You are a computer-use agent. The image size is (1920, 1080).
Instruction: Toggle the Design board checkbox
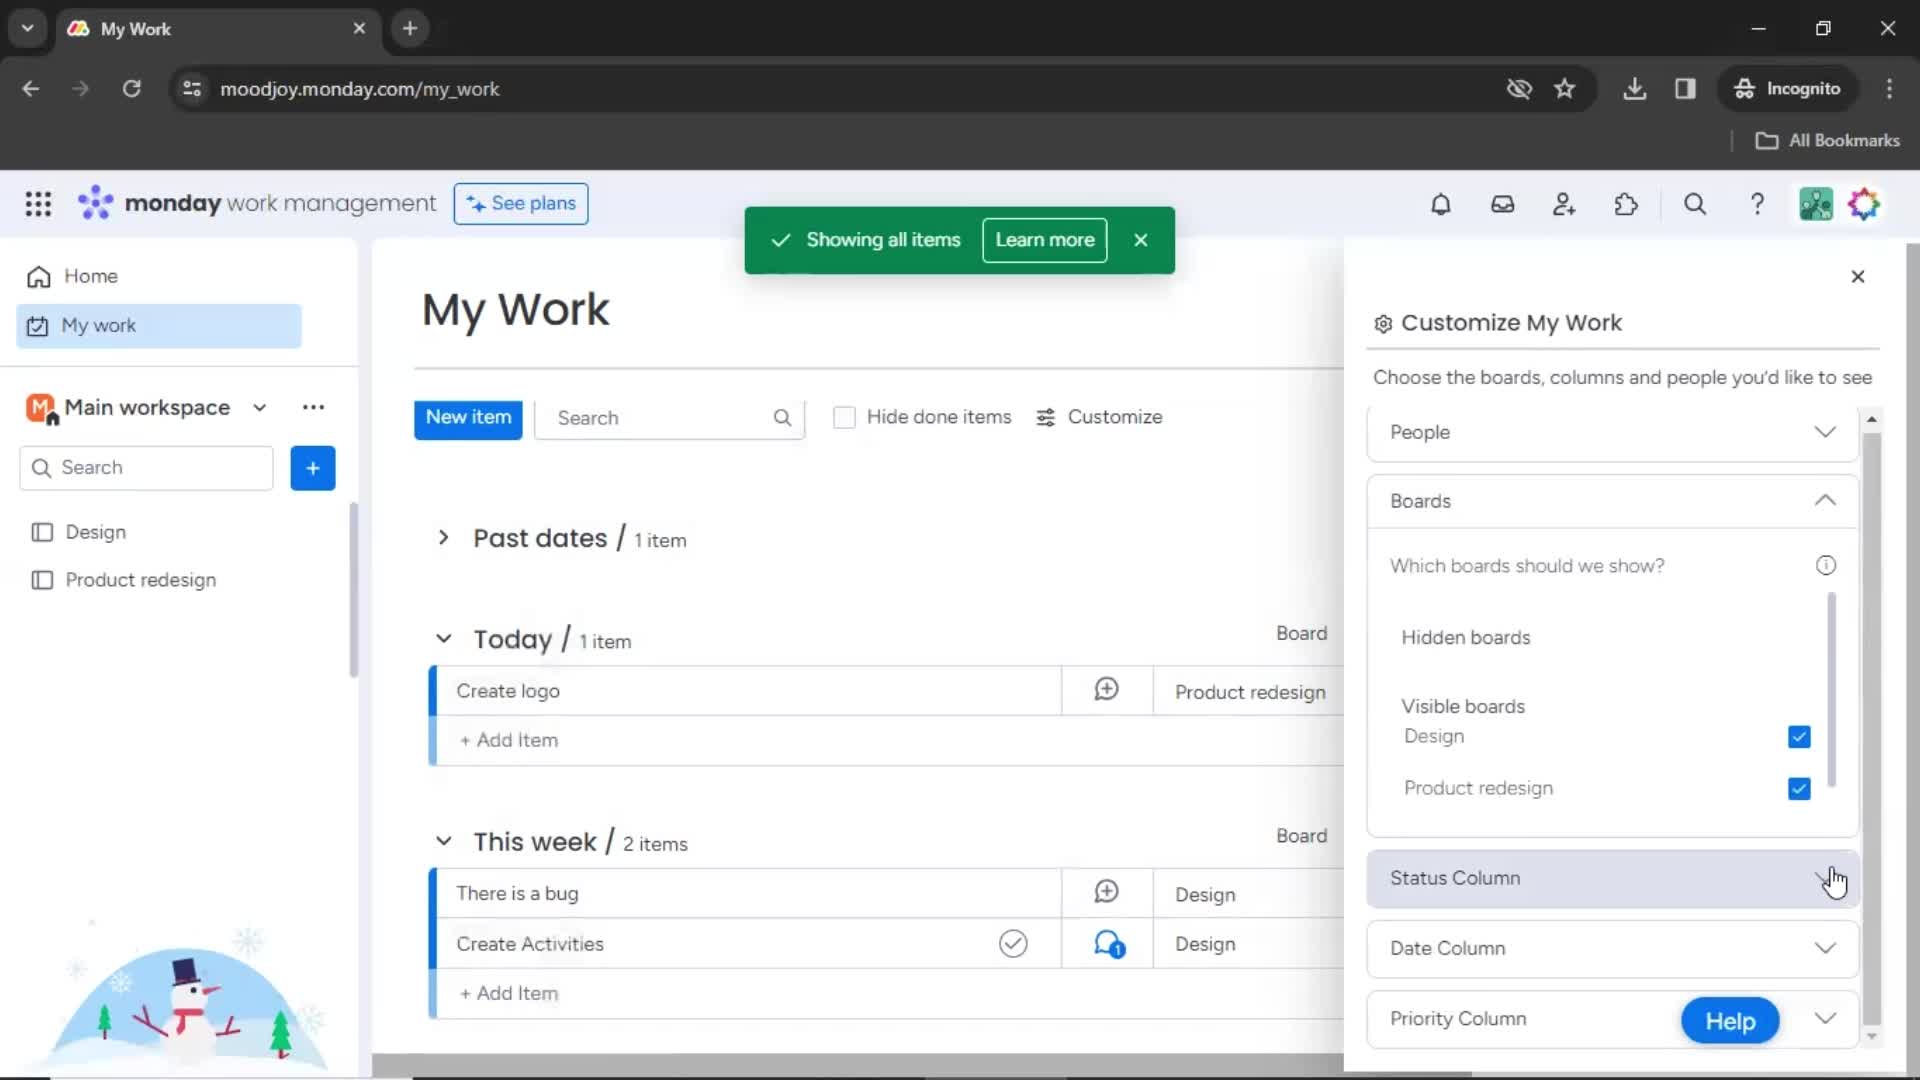(1799, 736)
